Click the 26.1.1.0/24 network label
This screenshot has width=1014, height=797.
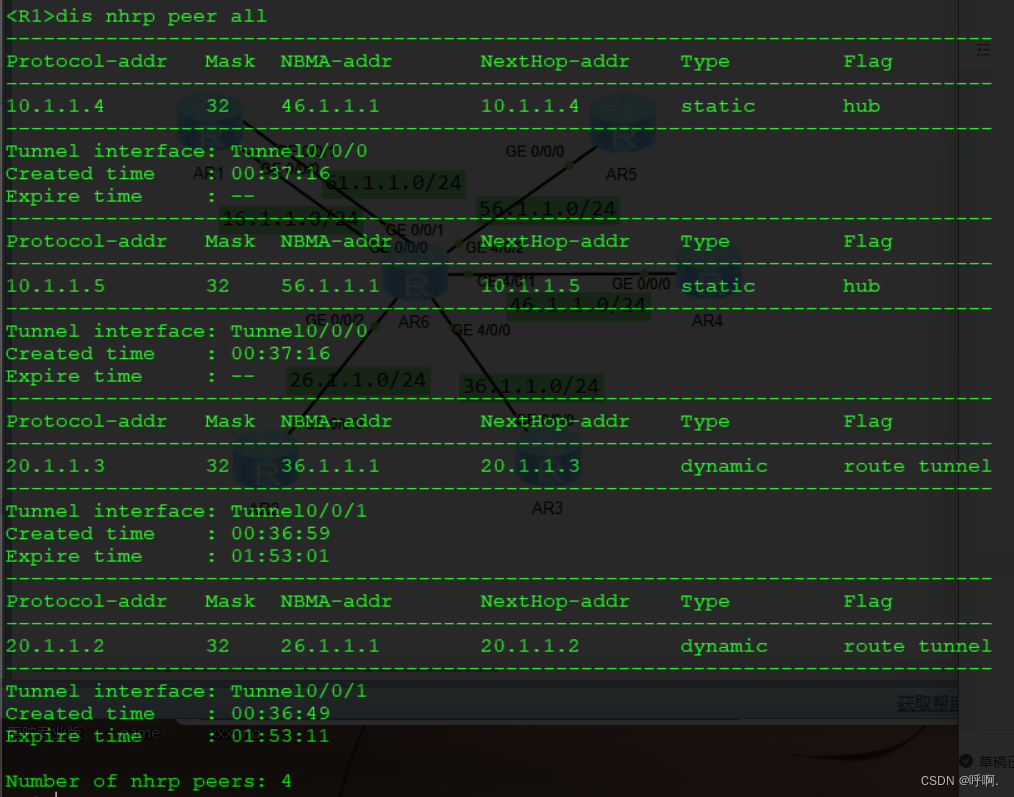tap(357, 379)
